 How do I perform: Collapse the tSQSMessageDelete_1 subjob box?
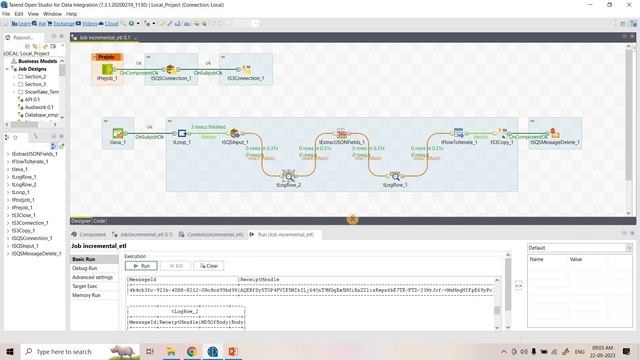click(532, 121)
